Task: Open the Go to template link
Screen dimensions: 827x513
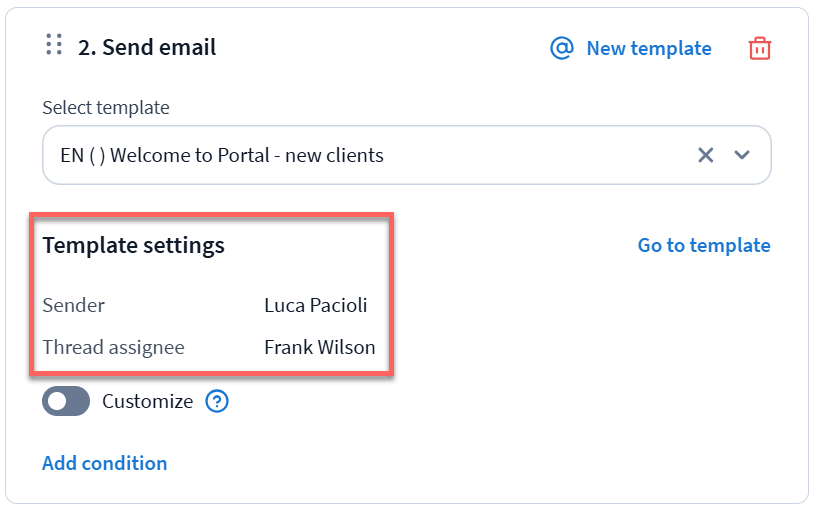Action: pyautogui.click(x=704, y=245)
